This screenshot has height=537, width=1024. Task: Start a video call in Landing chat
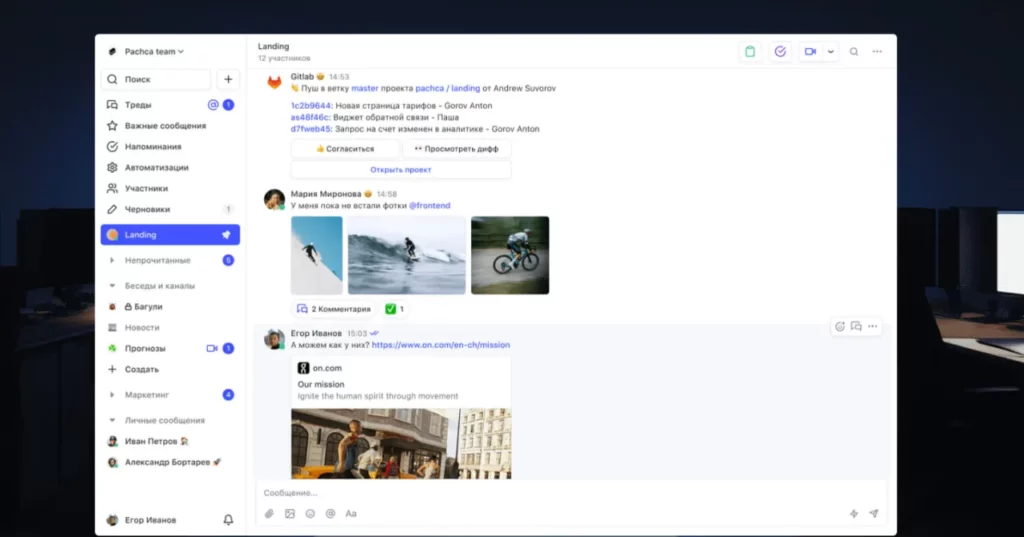[809, 52]
